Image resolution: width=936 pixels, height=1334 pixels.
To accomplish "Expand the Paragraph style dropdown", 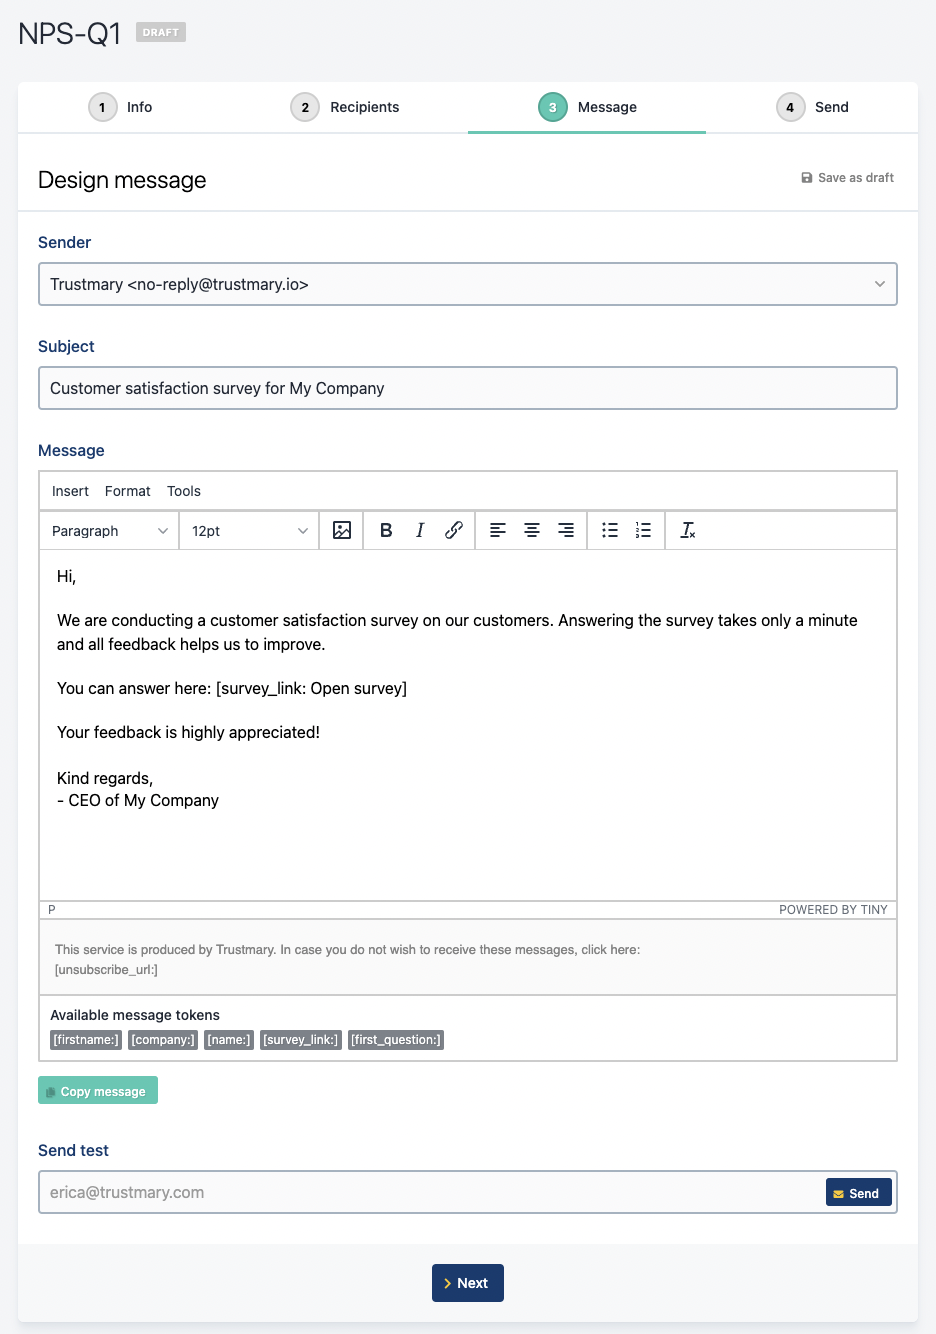I will click(109, 531).
